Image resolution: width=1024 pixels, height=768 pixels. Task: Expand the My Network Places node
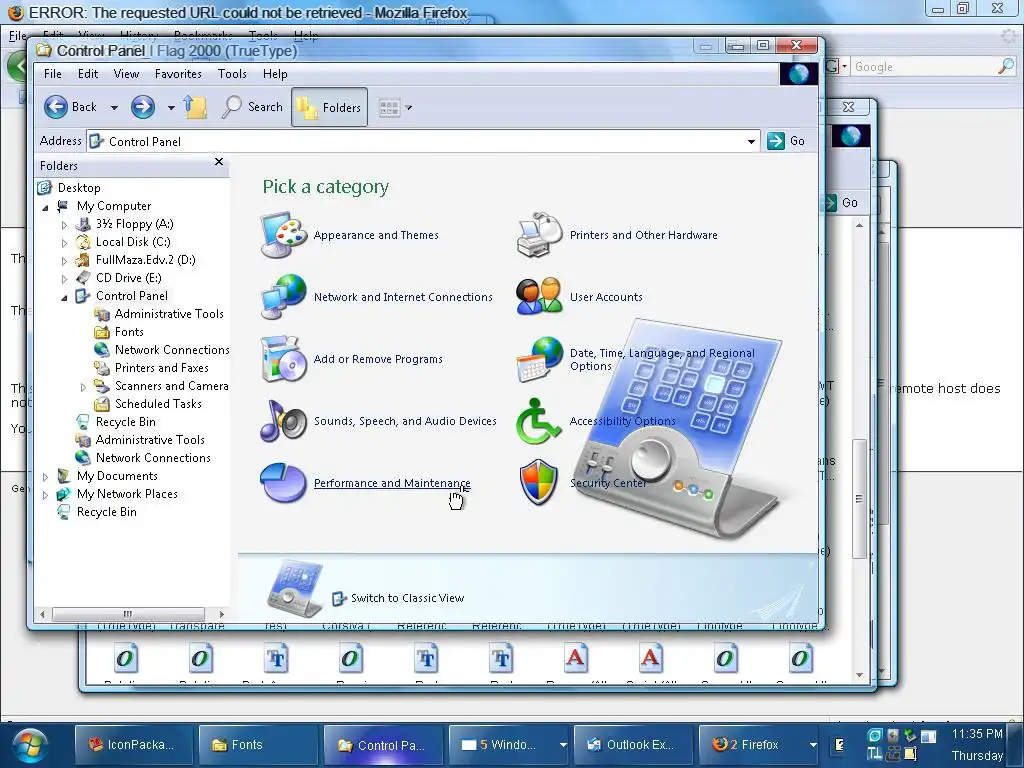point(45,495)
